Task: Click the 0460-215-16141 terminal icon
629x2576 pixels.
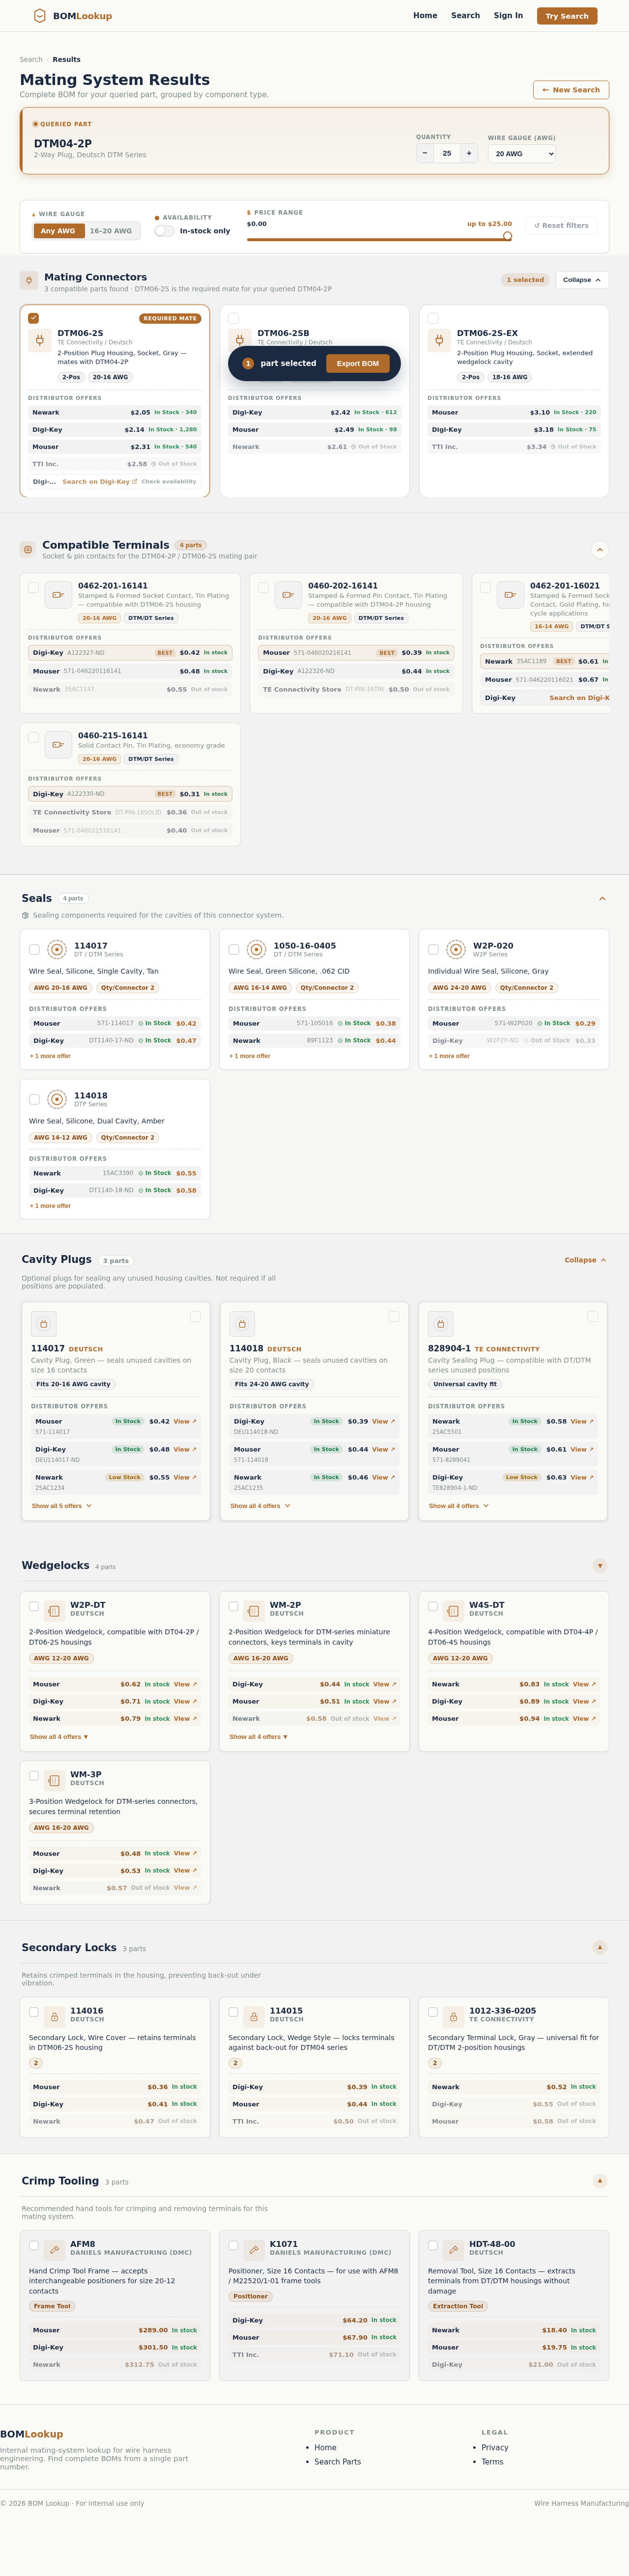Action: [58, 744]
